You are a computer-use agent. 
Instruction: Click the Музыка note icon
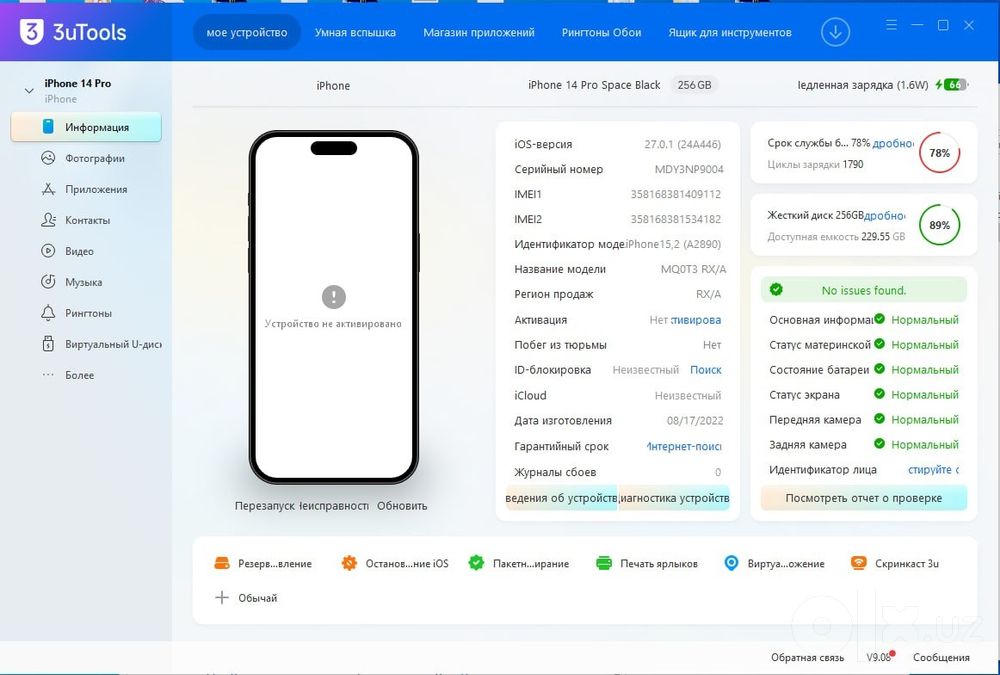tap(48, 281)
